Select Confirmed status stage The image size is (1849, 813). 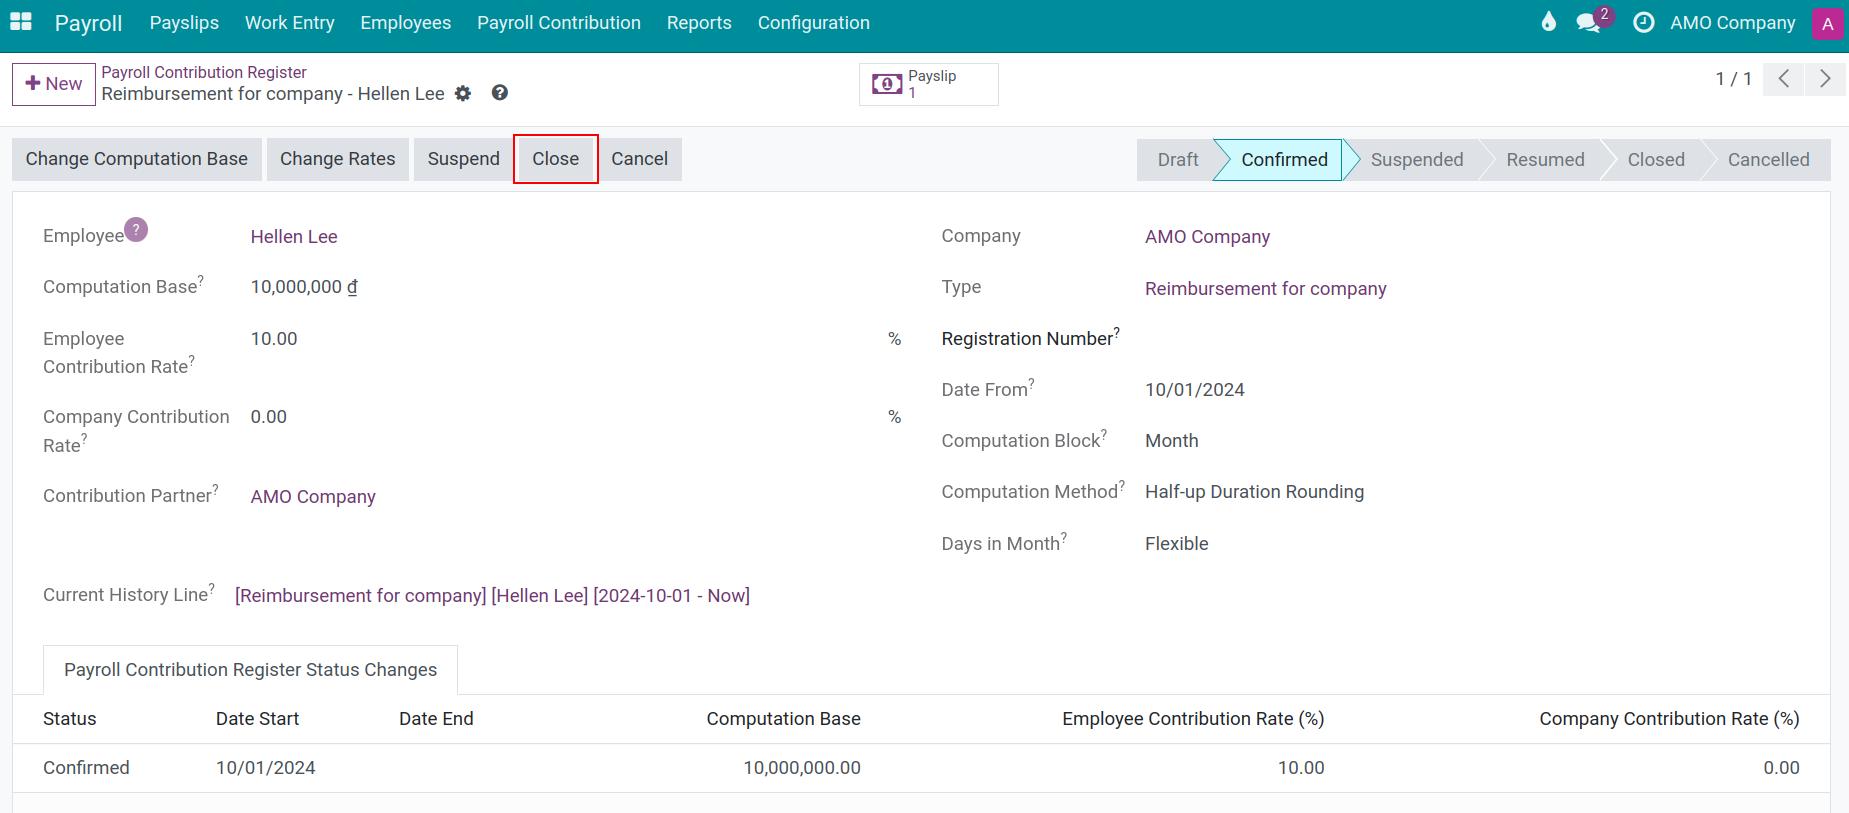(1284, 160)
